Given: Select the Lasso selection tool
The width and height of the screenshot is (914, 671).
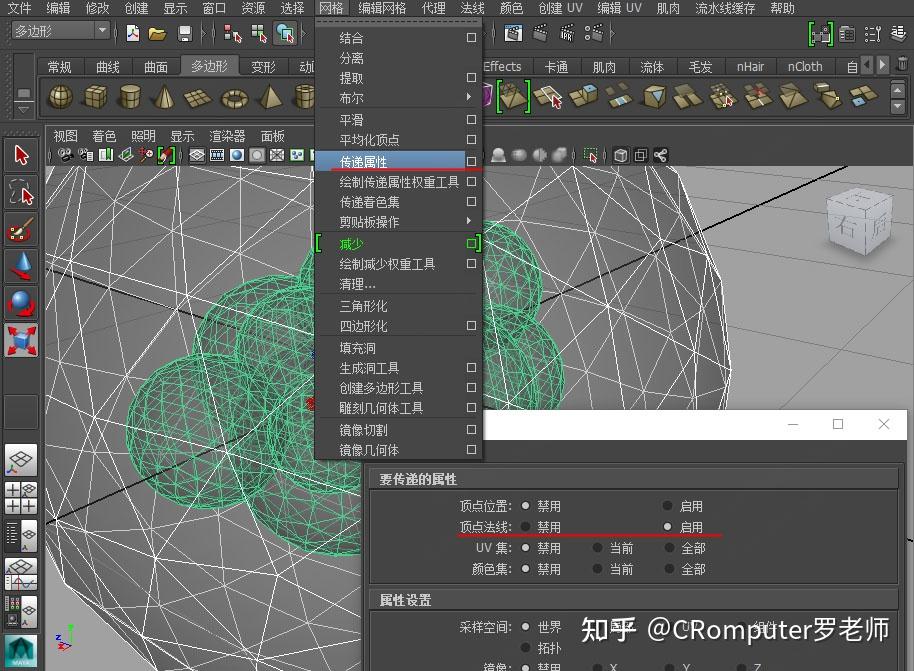Looking at the screenshot, I should (21, 192).
